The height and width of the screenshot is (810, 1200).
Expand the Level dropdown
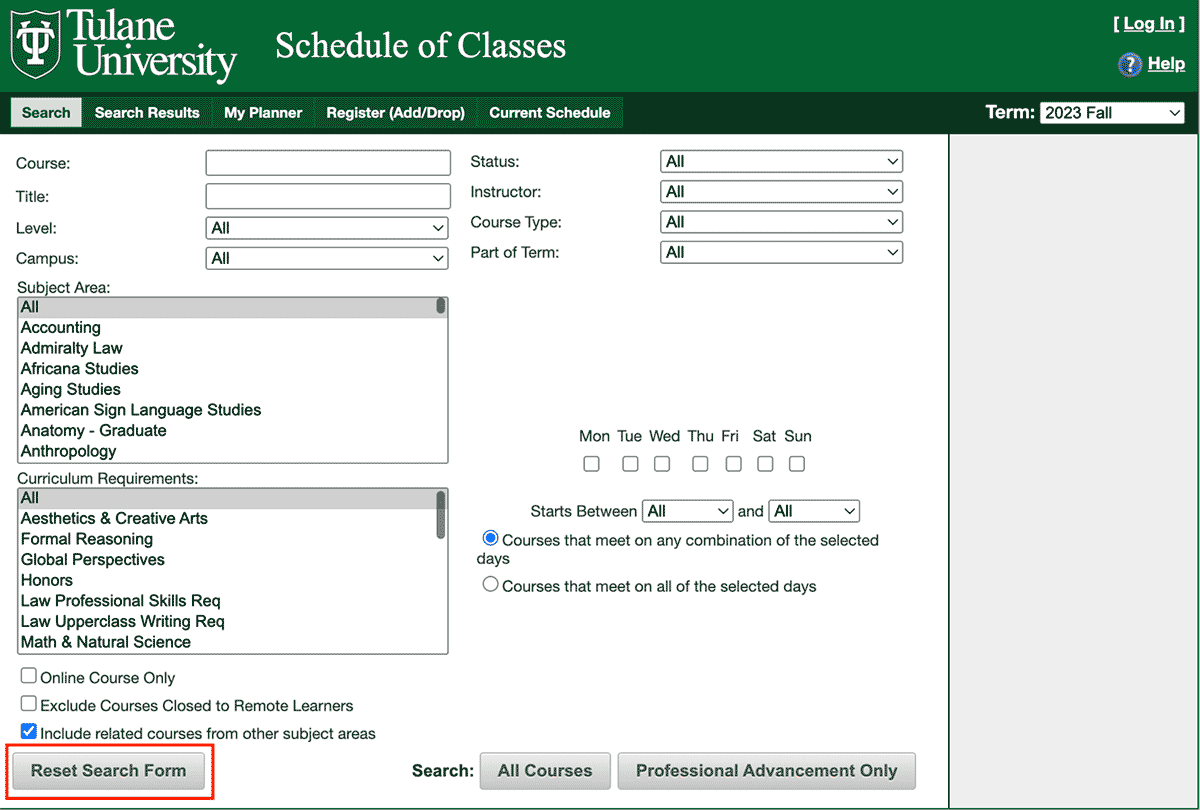point(327,228)
